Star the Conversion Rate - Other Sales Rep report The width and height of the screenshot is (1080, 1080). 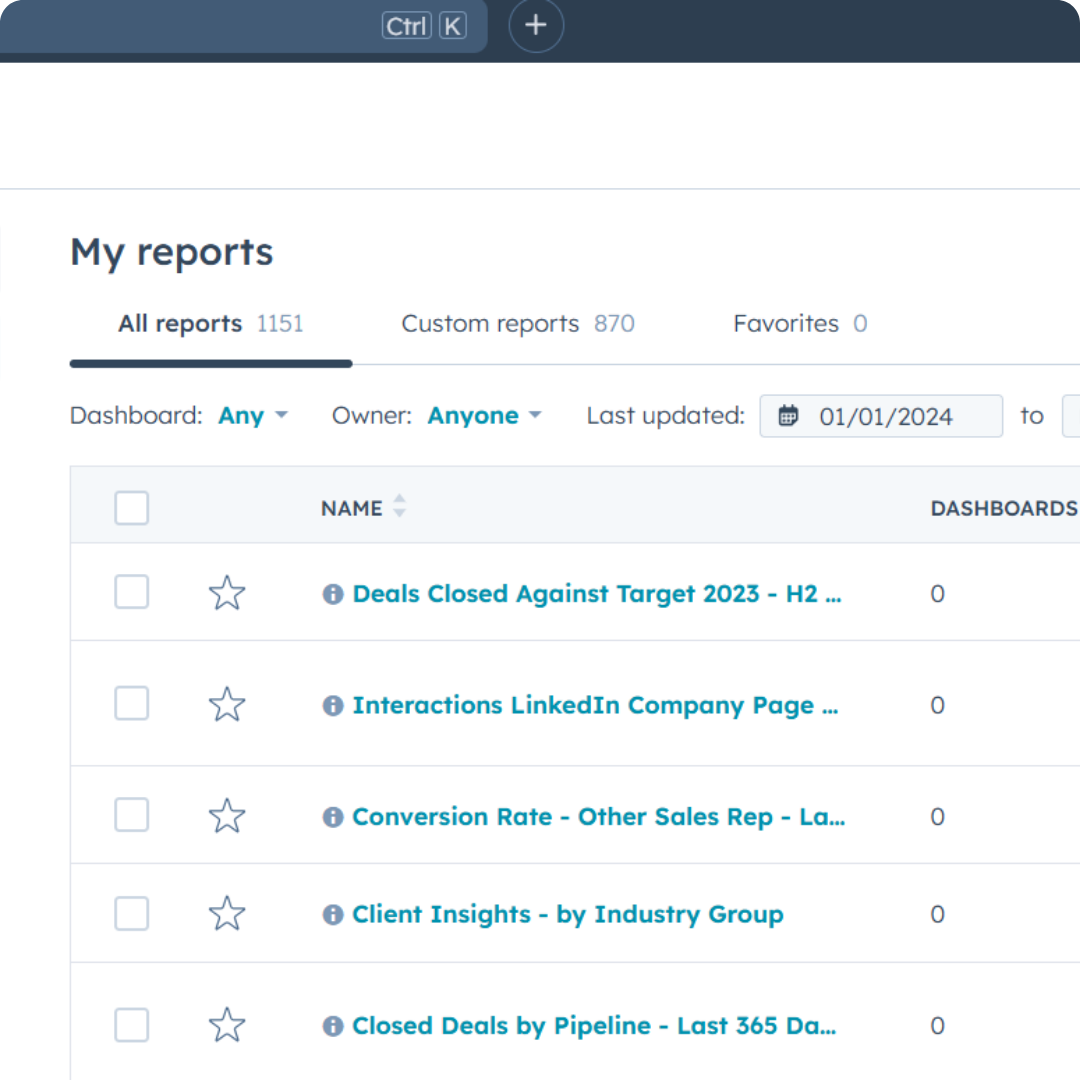[227, 816]
